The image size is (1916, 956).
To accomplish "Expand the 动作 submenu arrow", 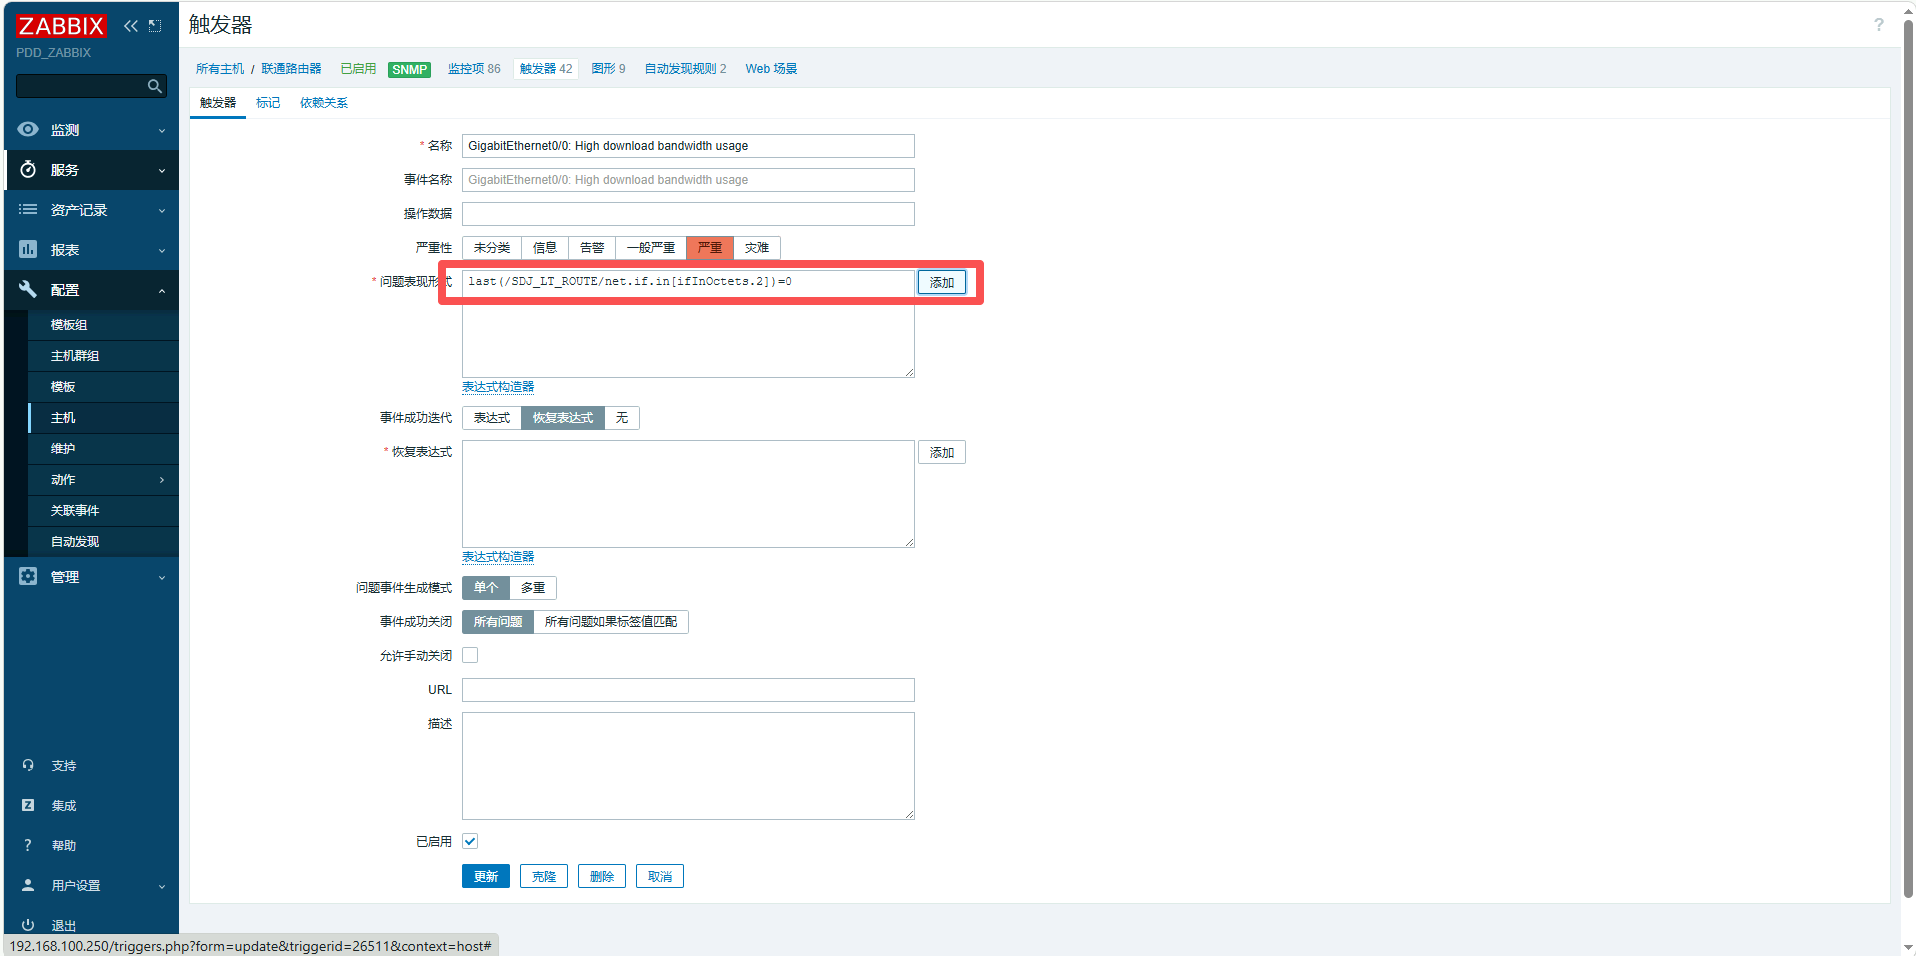I will (161, 480).
